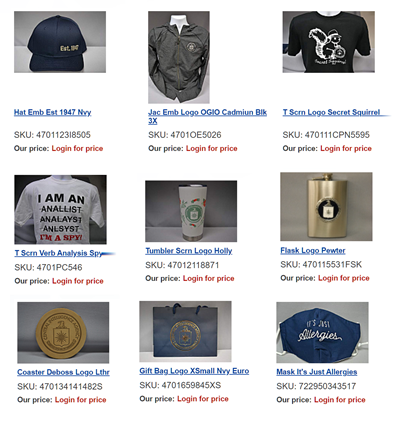Open the Mask It's Just Allergies link
Viewport: 400px width, 422px height.
tap(317, 372)
